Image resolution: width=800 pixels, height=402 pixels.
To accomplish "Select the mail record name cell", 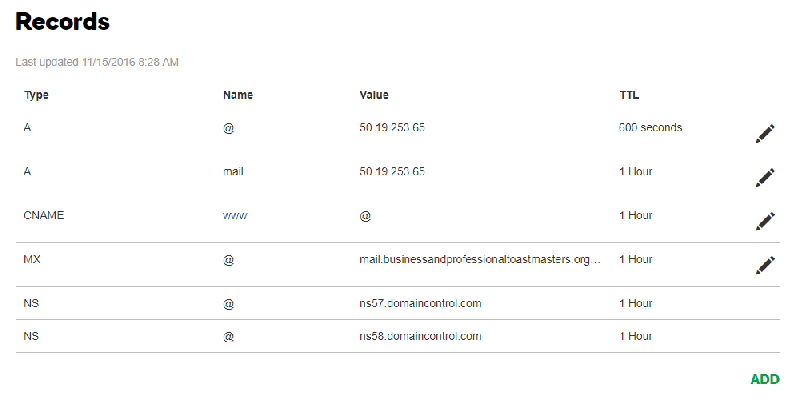I will point(233,171).
